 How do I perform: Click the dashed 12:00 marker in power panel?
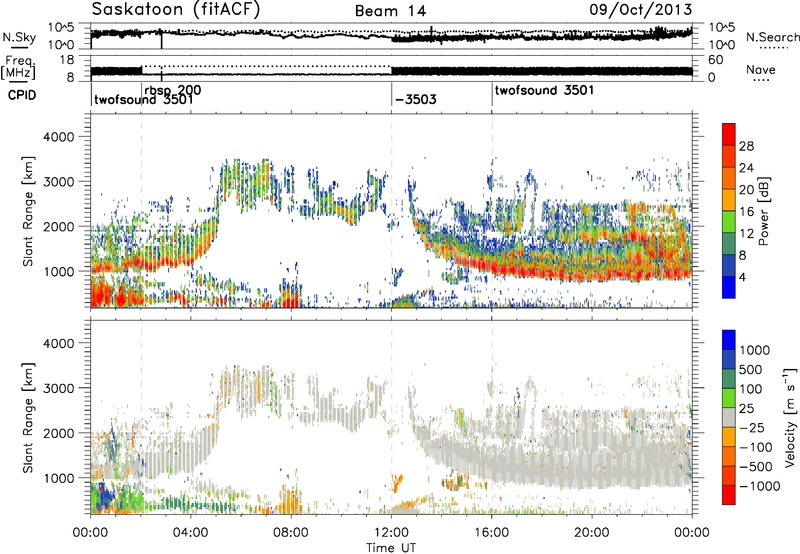pos(392,211)
